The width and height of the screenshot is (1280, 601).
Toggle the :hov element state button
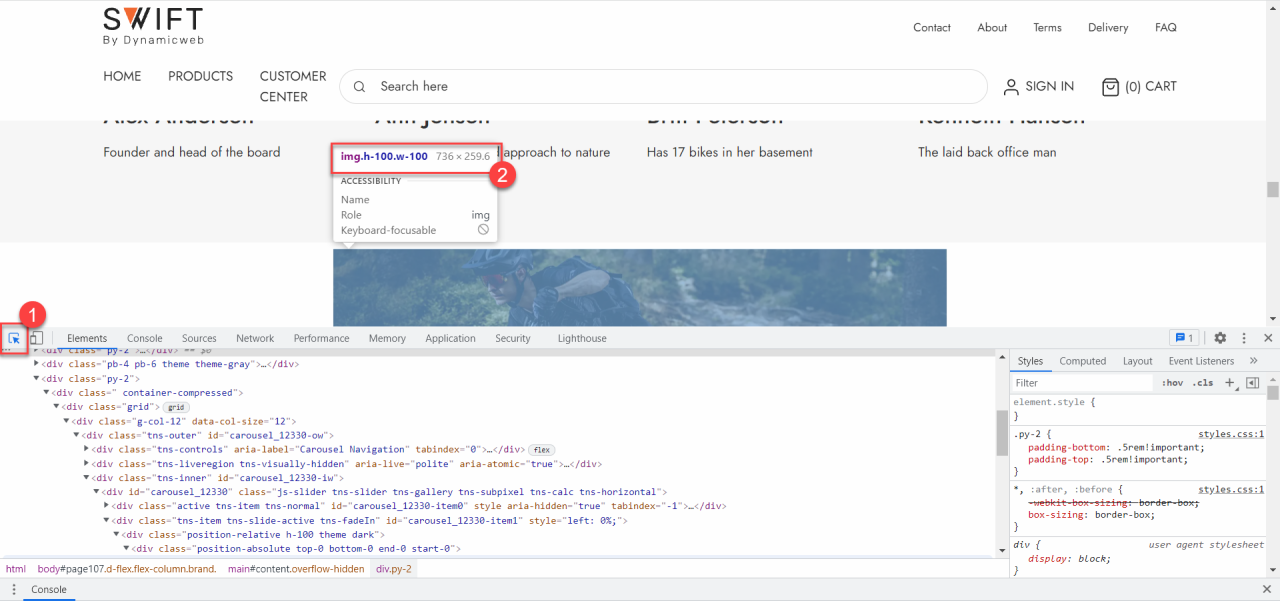tap(1171, 383)
